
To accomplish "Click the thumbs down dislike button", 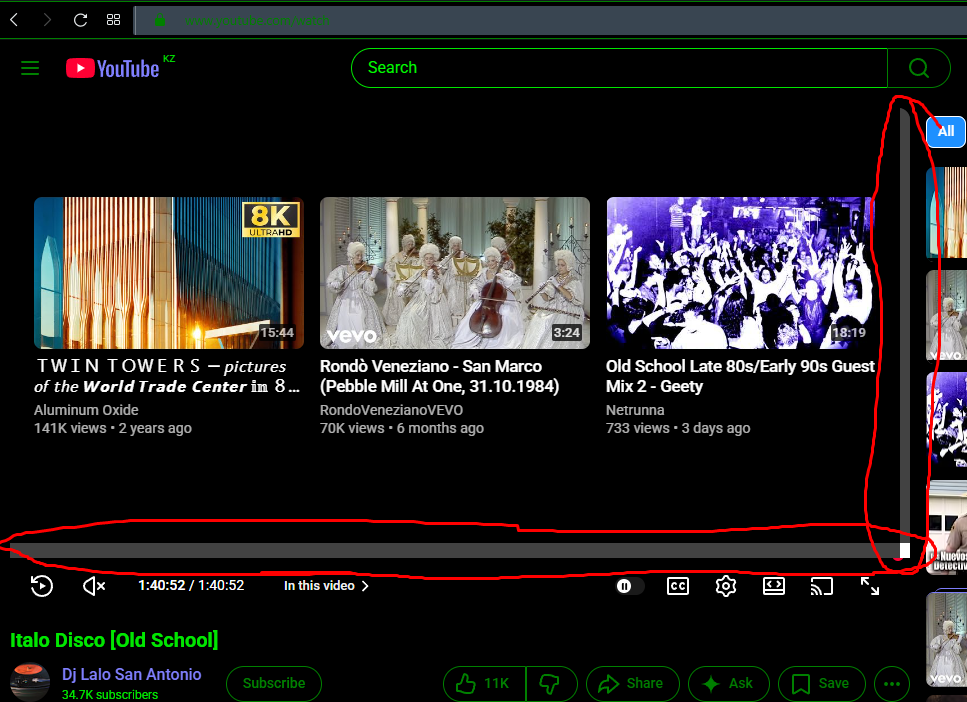I will (551, 683).
